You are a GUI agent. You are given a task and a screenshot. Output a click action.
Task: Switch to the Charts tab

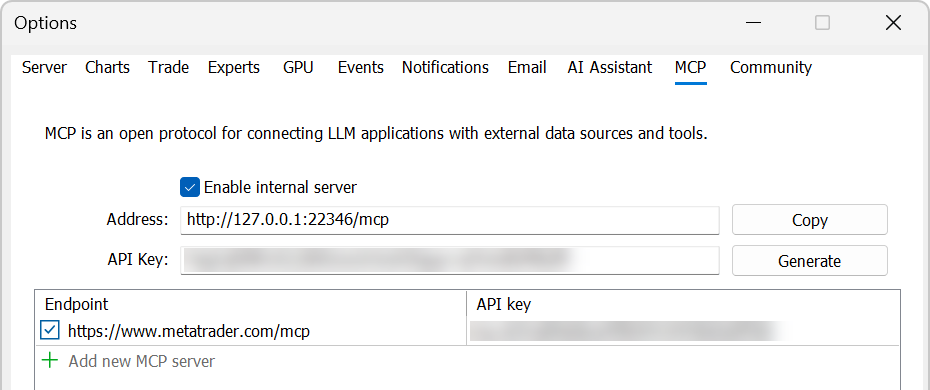(x=107, y=68)
